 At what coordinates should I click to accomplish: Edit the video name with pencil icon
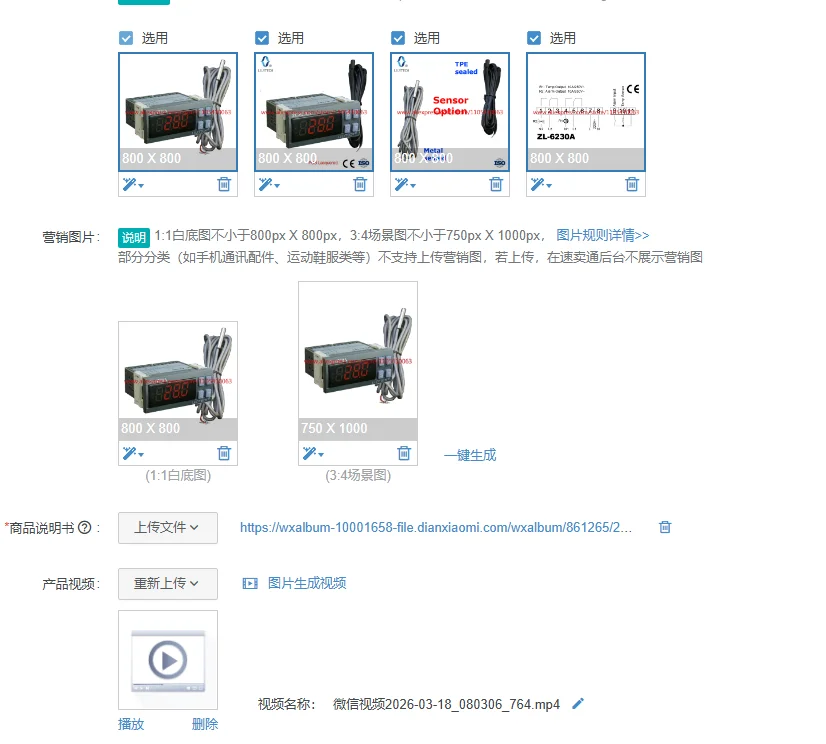click(578, 703)
